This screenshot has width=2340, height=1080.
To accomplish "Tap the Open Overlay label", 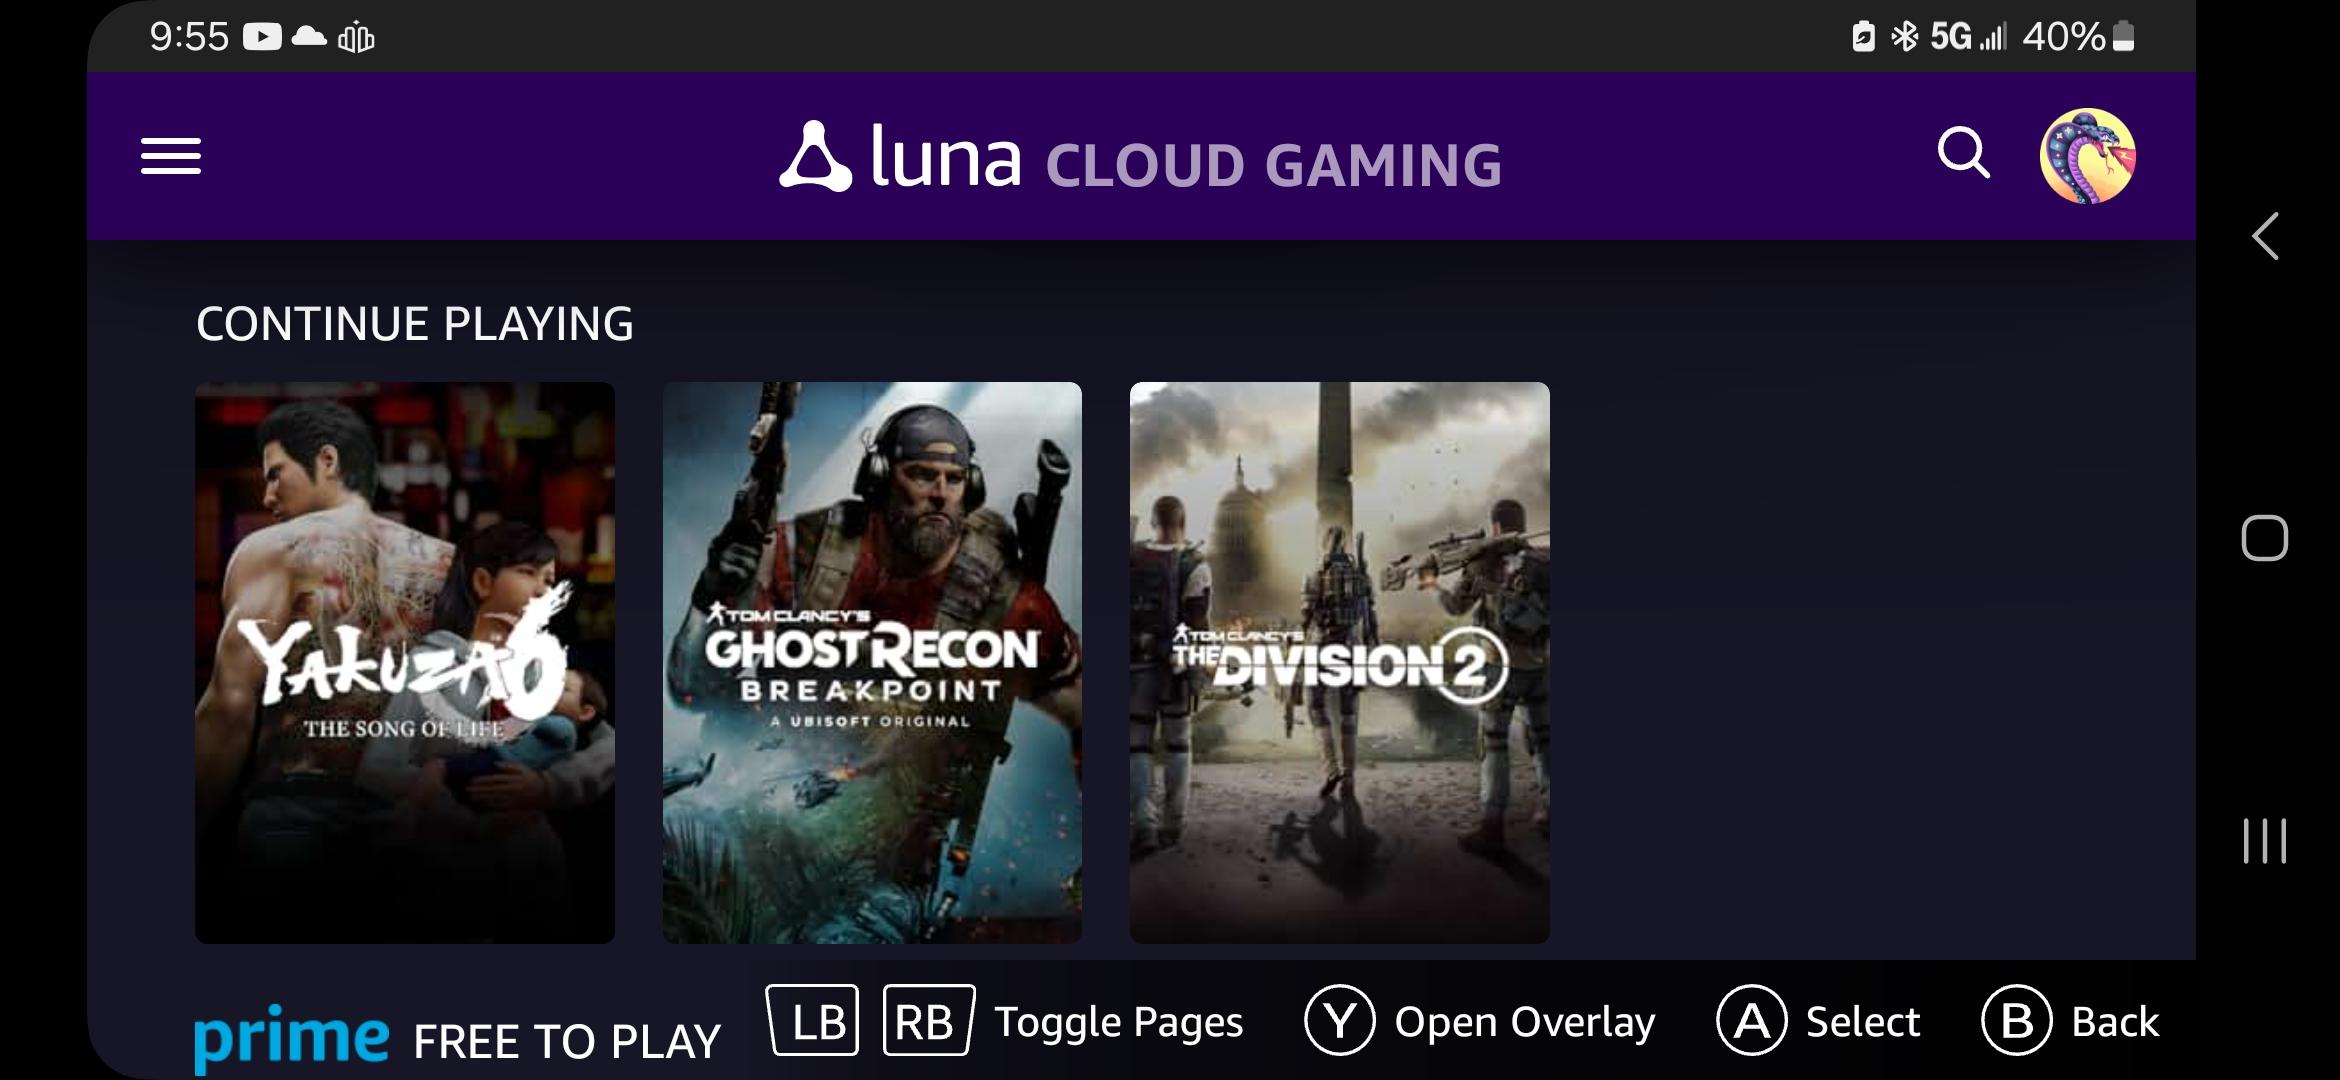I will [1524, 1022].
